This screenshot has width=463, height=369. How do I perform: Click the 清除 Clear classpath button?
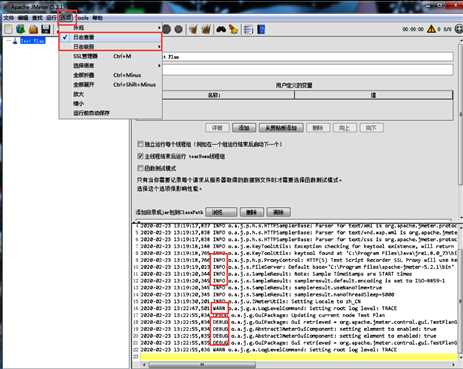point(278,212)
